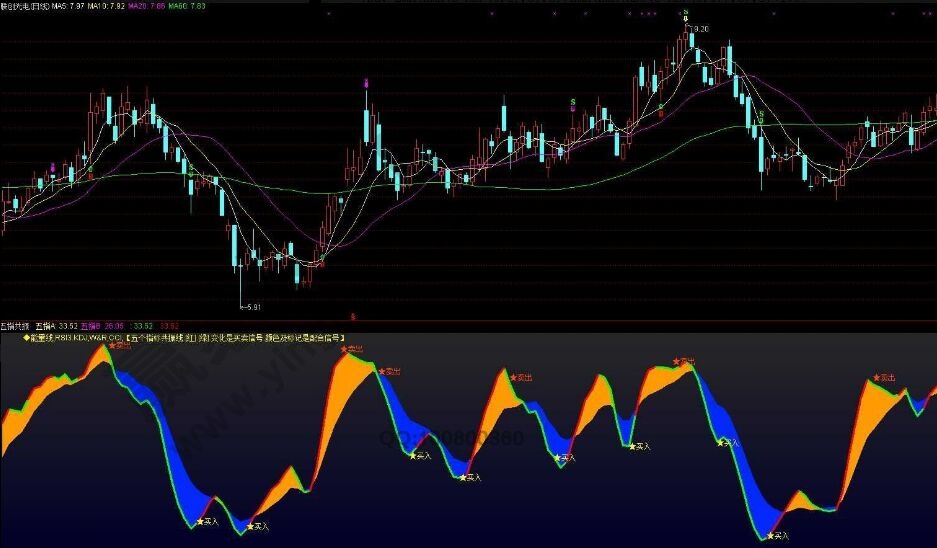
Task: Click the green MA60 line at chart's right edge
Action: (925, 120)
